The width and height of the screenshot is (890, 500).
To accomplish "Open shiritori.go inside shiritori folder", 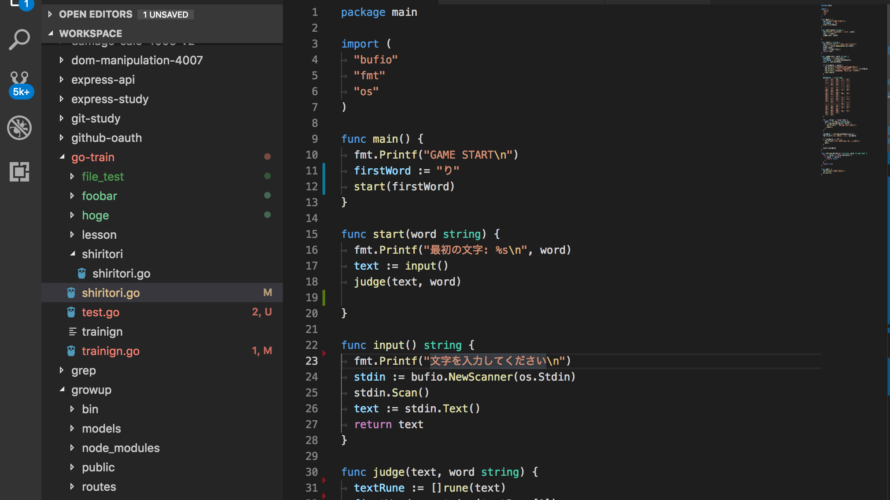I will click(121, 274).
